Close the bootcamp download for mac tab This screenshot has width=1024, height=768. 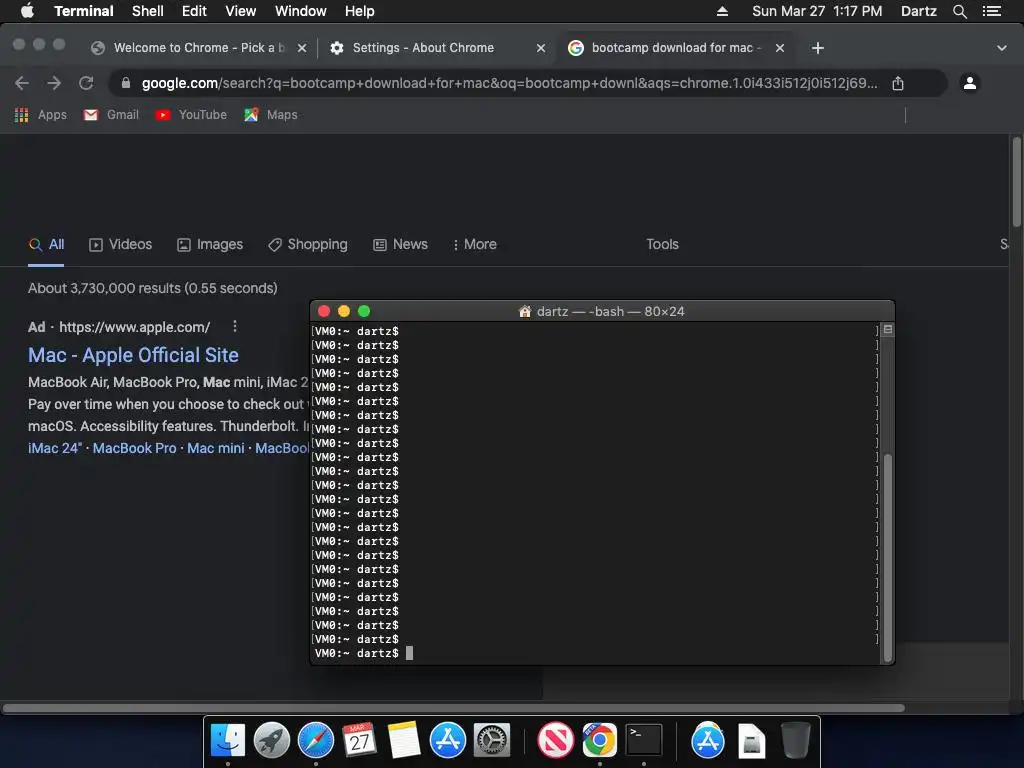(x=780, y=48)
